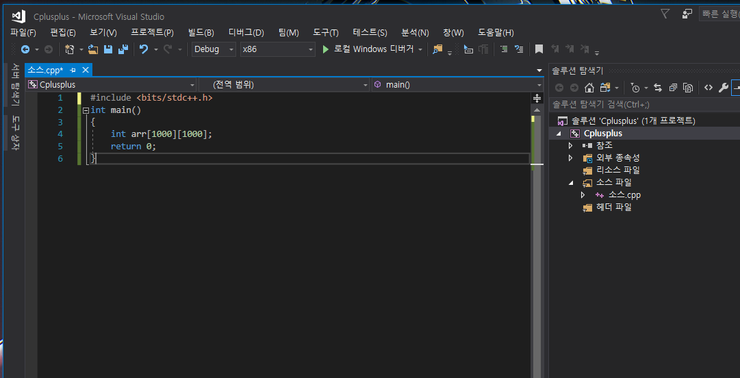Screen dimensions: 740x378
Task: Open Properties with the wrench icon
Action: [x=723, y=88]
